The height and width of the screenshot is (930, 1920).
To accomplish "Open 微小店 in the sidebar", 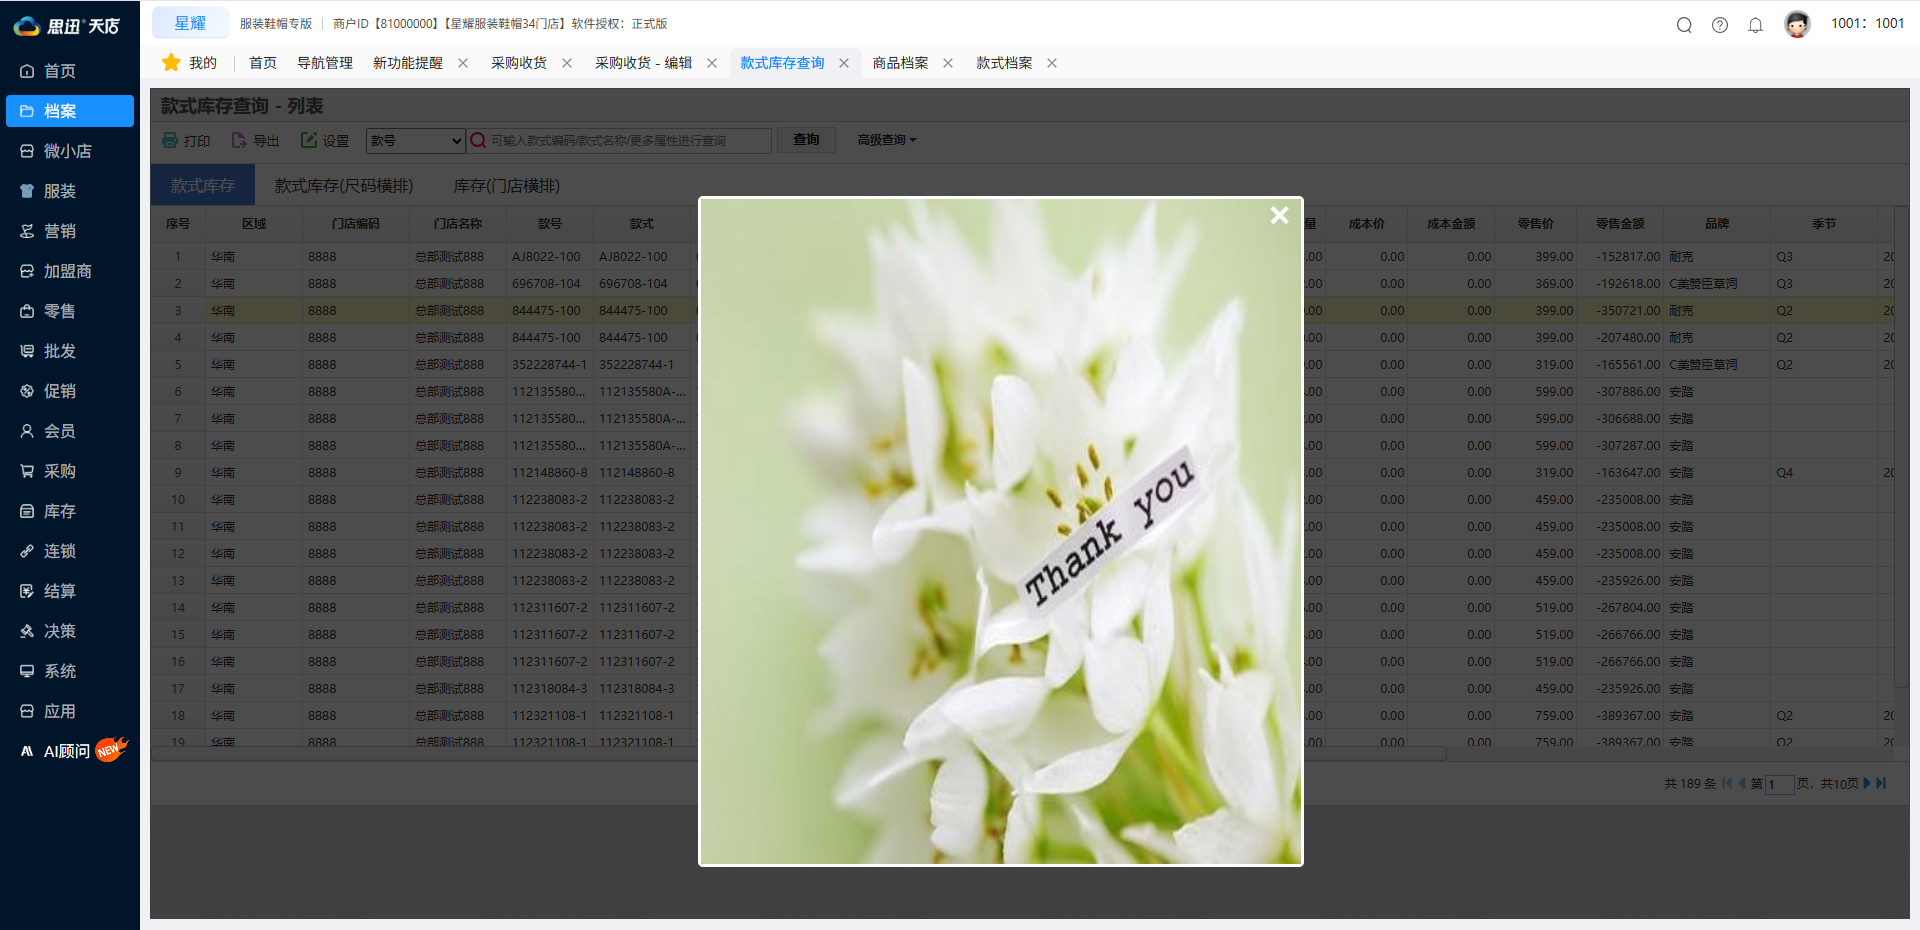I will [67, 151].
